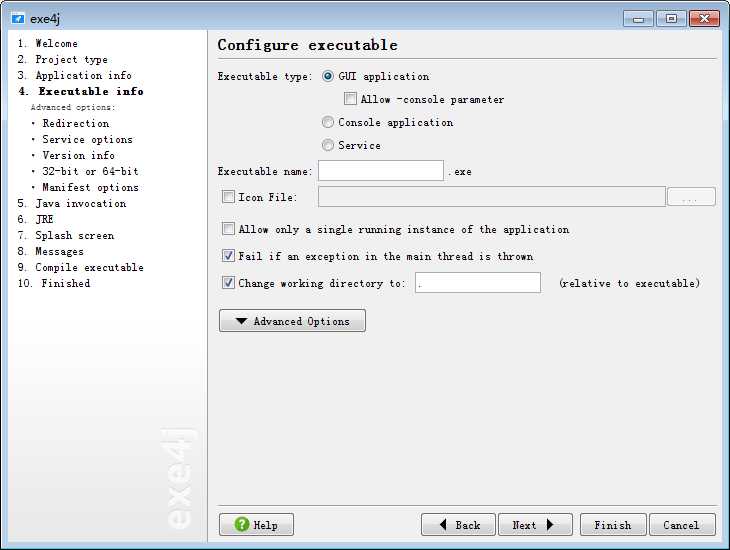730x550 pixels.
Task: Jump to step 5 Java invocation
Action: click(x=72, y=204)
